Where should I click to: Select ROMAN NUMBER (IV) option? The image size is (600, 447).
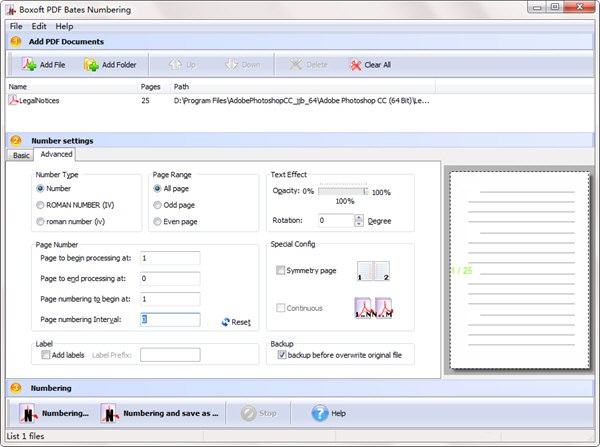point(40,205)
